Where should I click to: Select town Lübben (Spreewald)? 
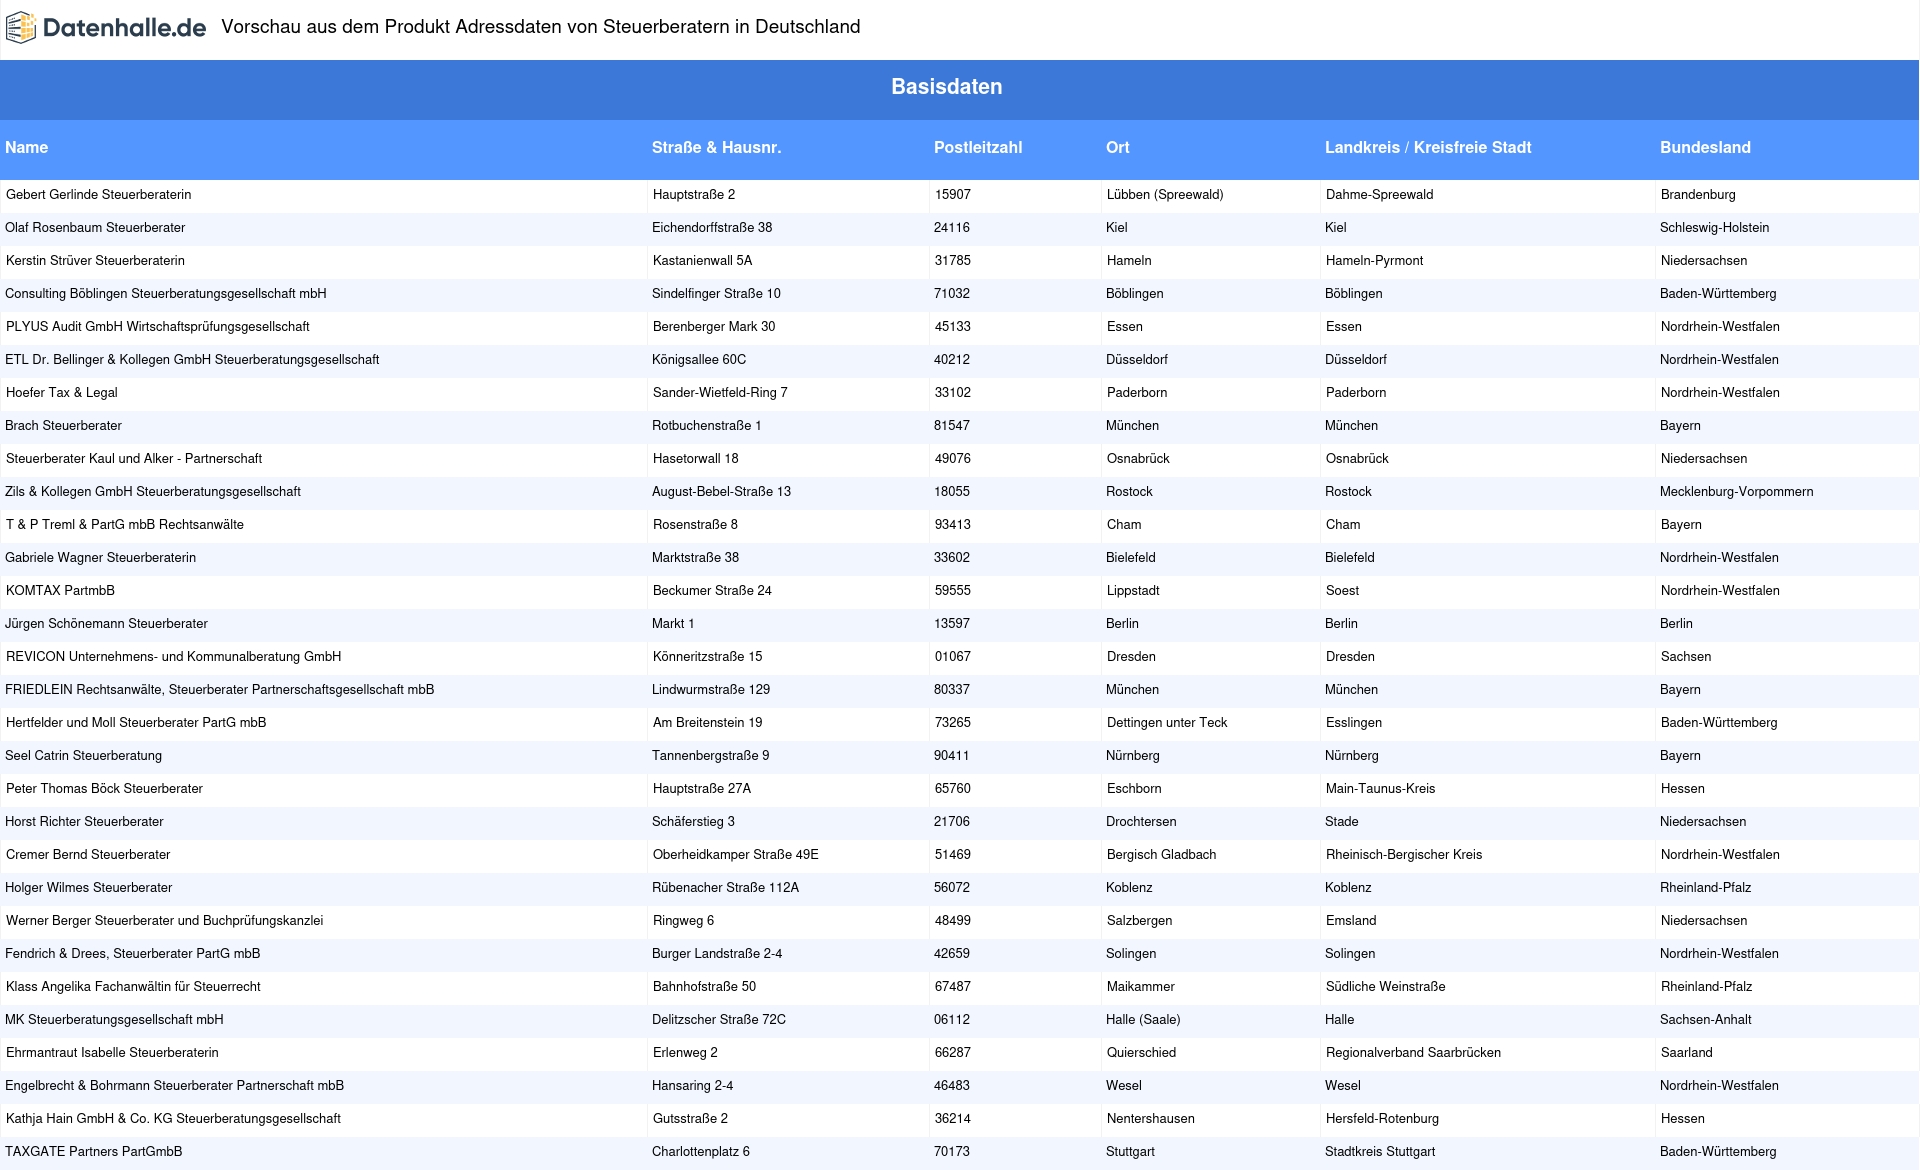1165,195
